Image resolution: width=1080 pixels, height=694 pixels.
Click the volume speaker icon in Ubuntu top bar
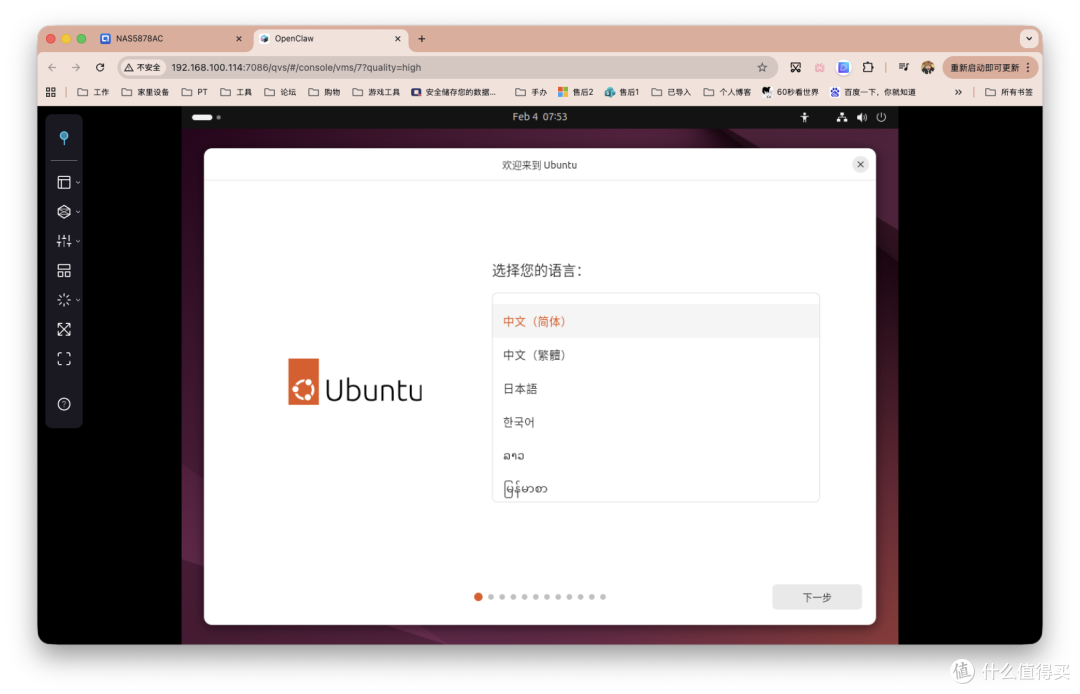pos(862,117)
